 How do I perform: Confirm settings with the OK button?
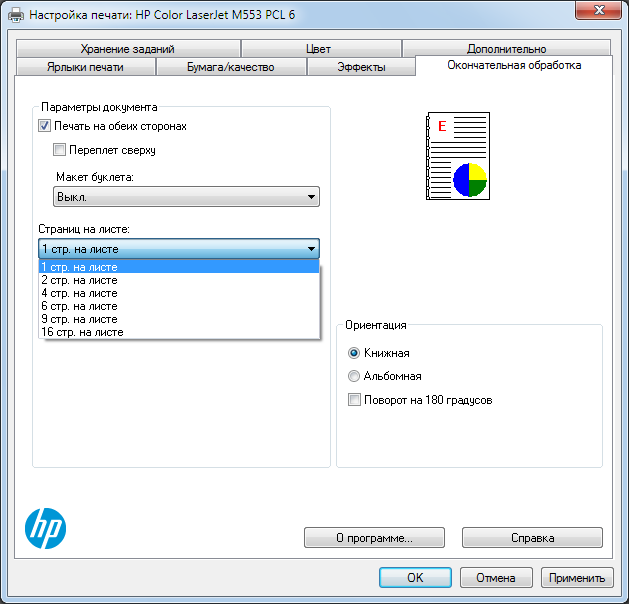coord(415,577)
